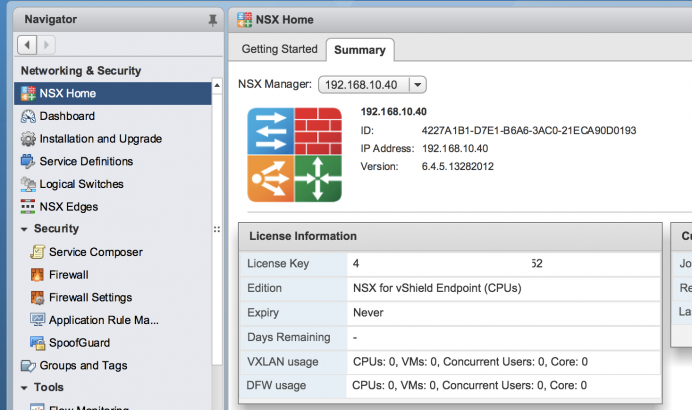Click the Firewall Settings icon
This screenshot has width=692, height=410.
37,297
